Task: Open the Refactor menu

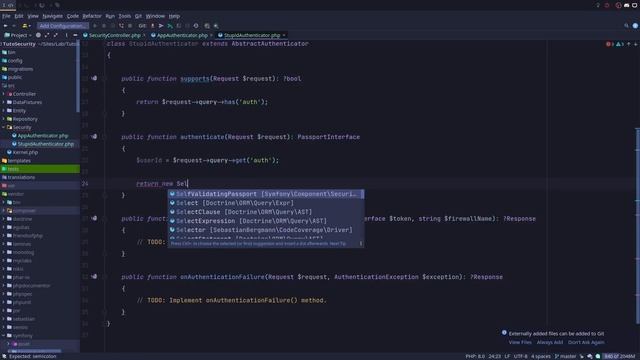Action: [92, 16]
